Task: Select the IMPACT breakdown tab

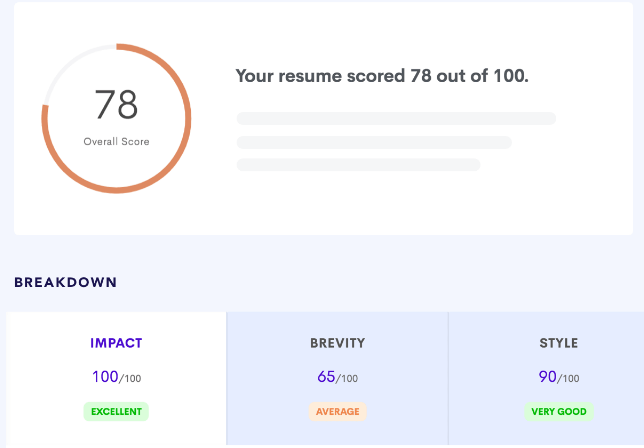Action: (116, 378)
